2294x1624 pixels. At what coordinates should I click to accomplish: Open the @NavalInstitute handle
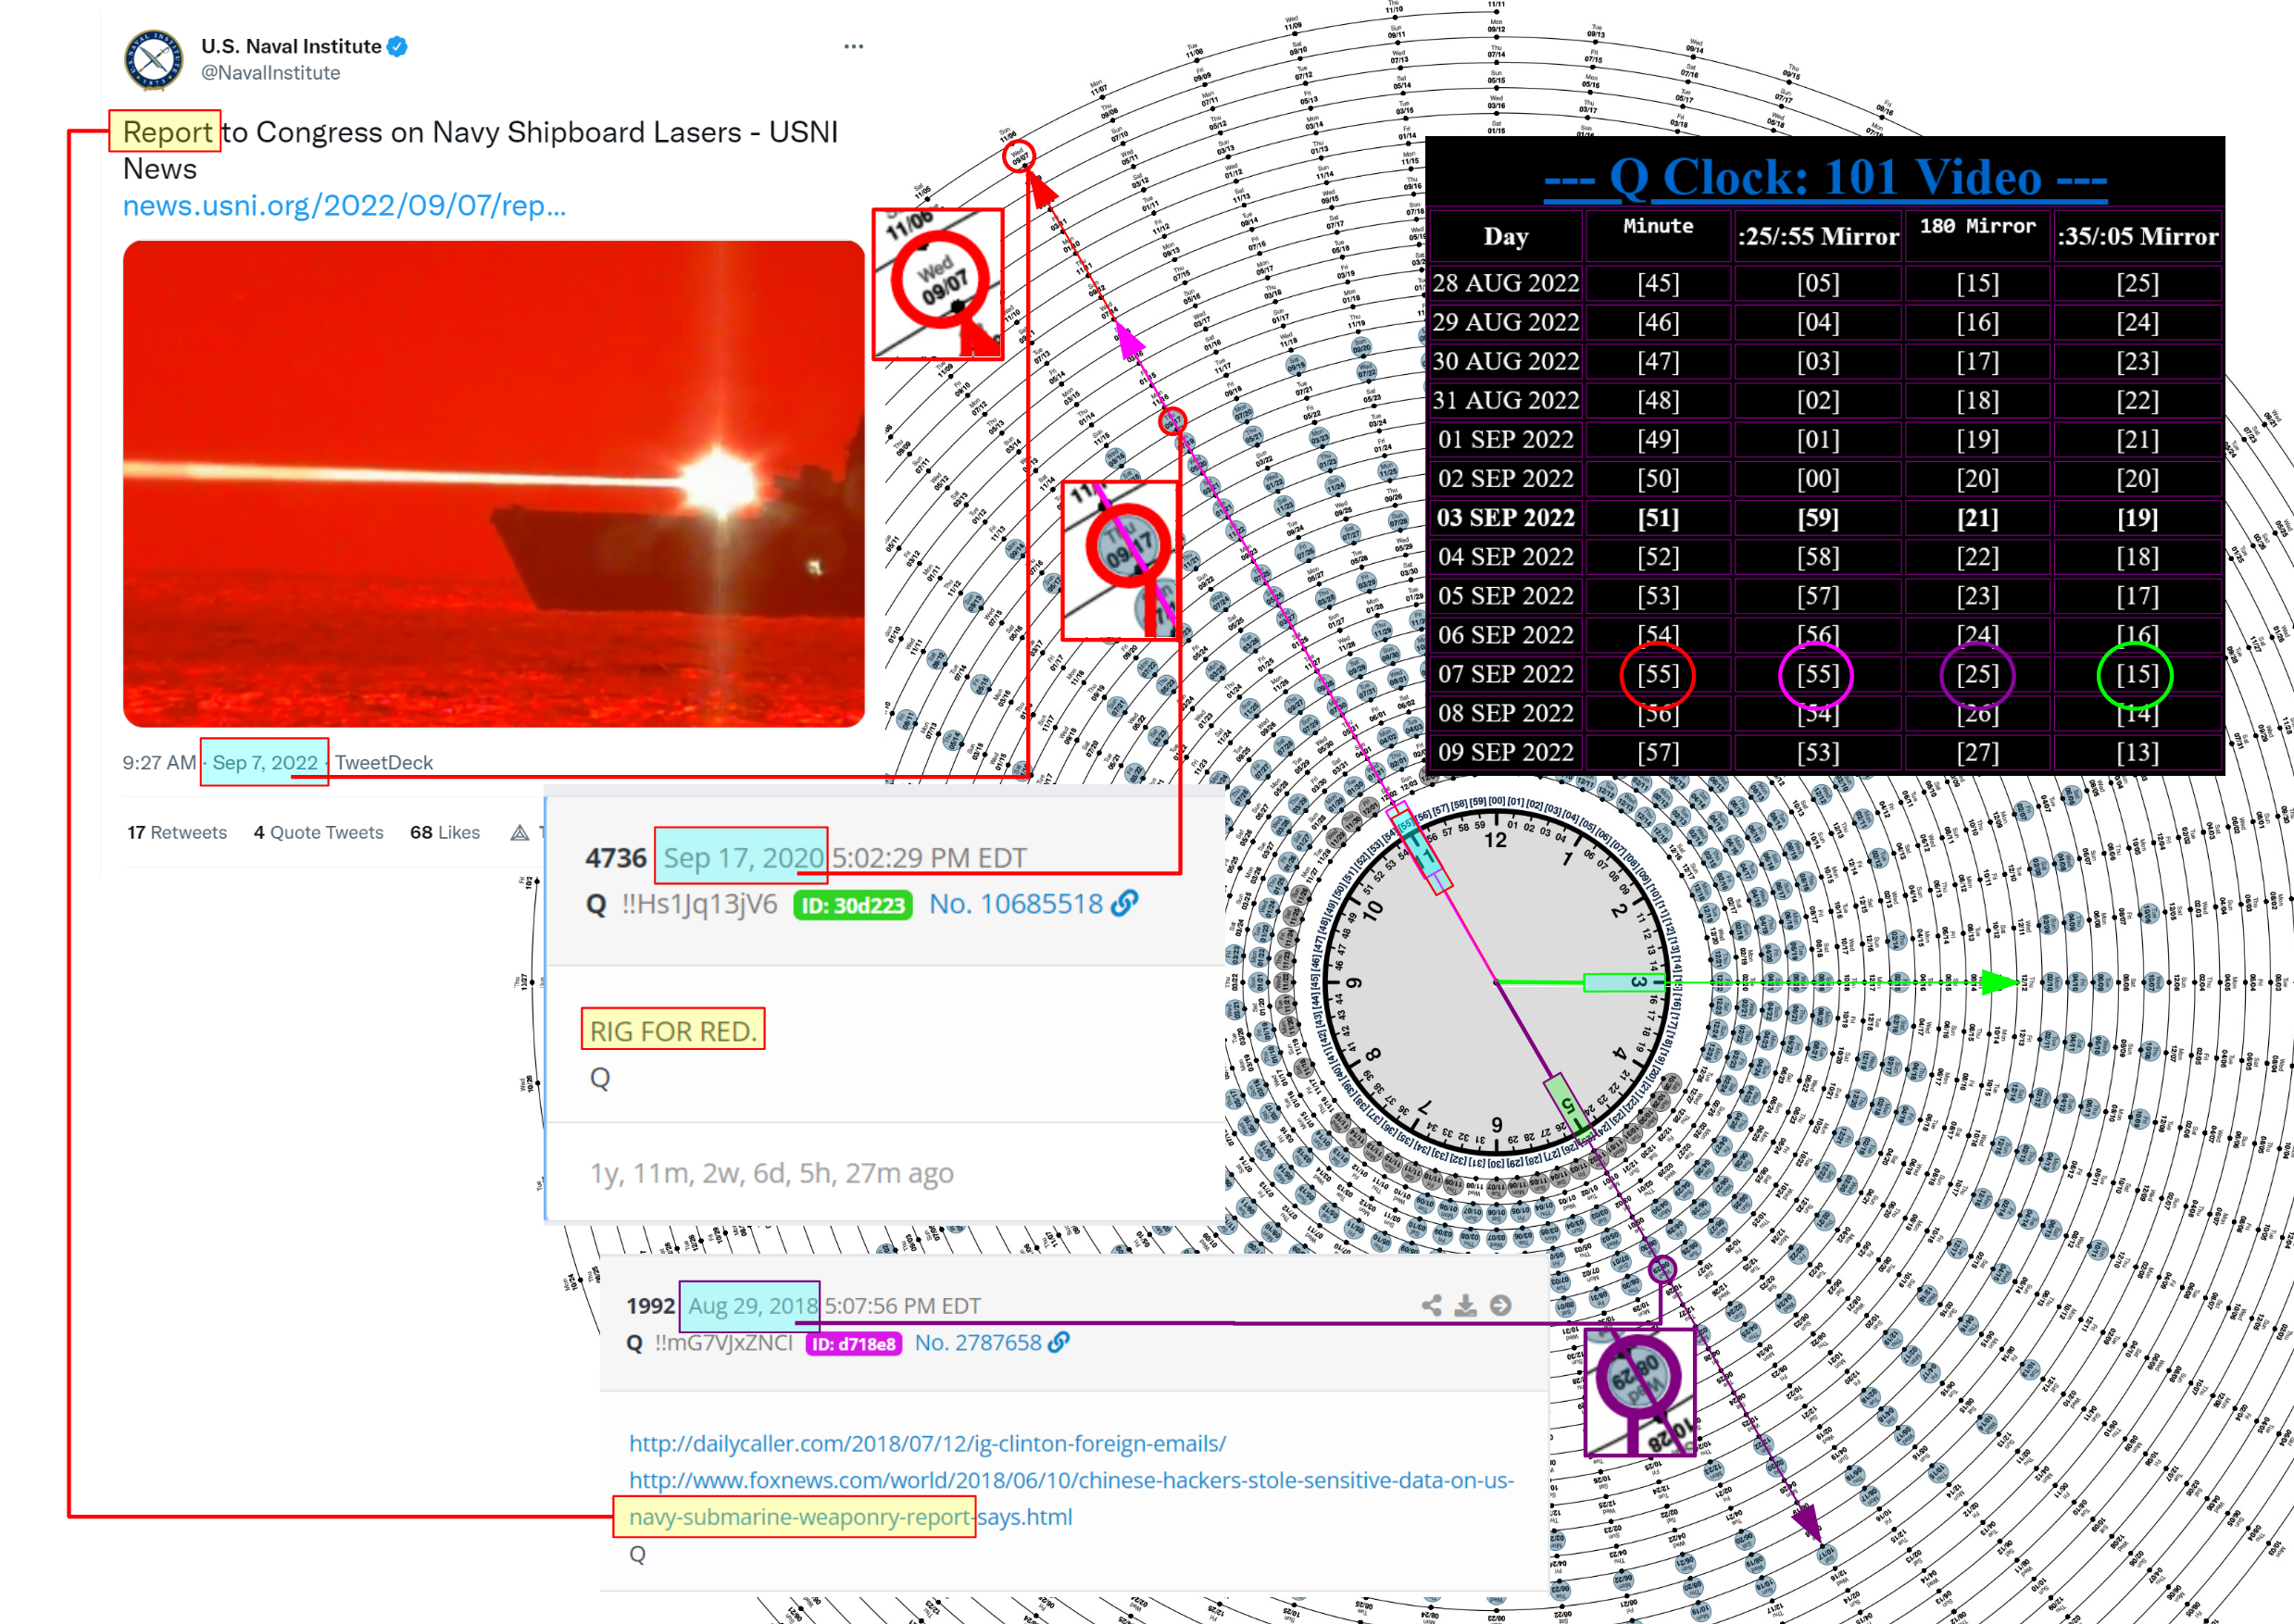point(270,73)
